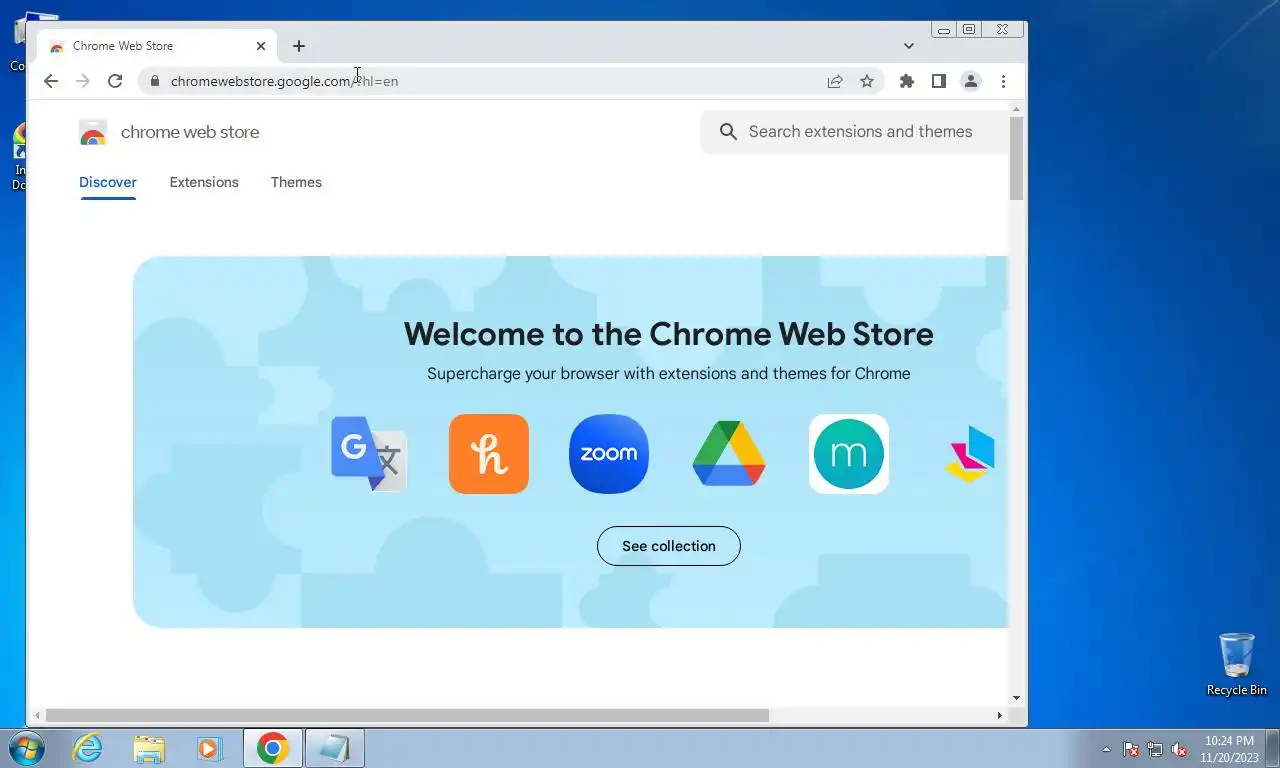Click the search magnifier icon
The image size is (1280, 768).
point(728,132)
